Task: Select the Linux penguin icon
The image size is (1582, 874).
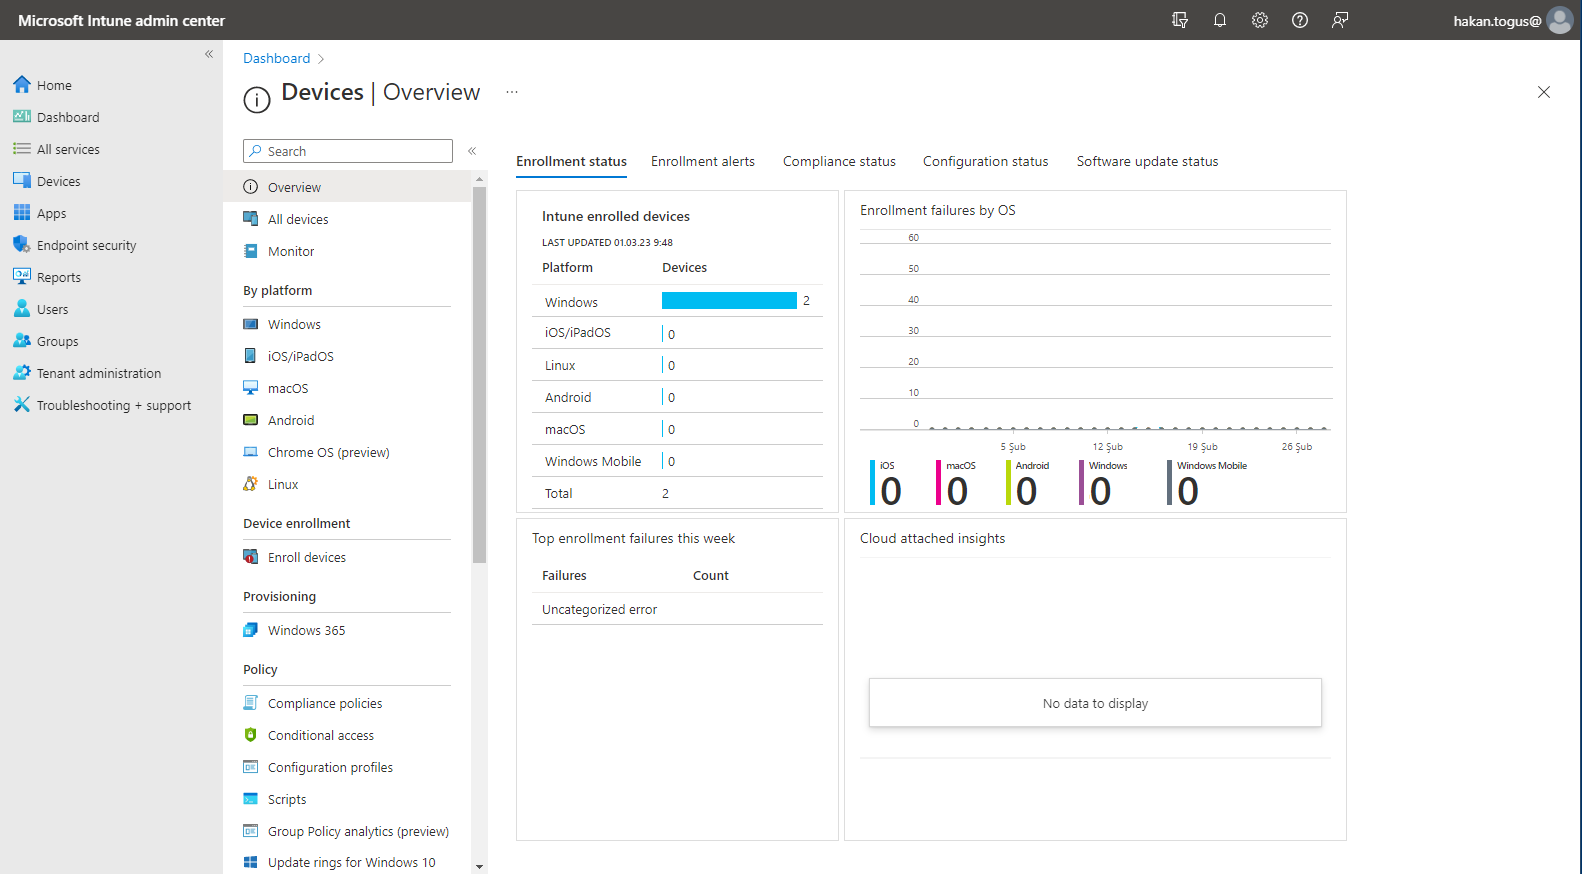Action: 251,484
